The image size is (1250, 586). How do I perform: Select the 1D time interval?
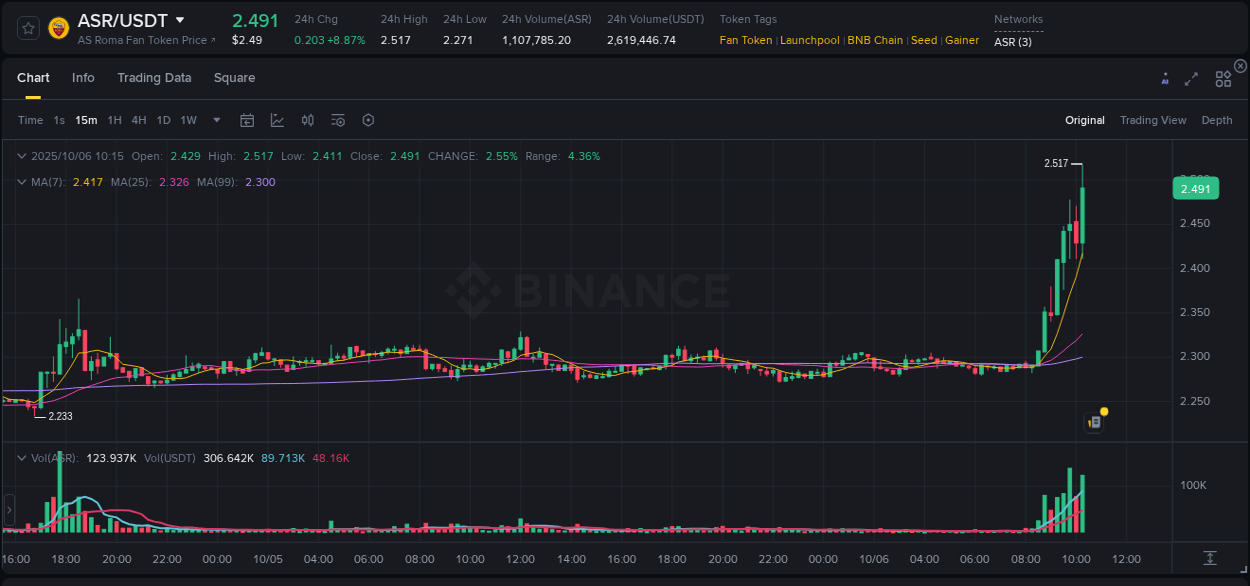[163, 120]
